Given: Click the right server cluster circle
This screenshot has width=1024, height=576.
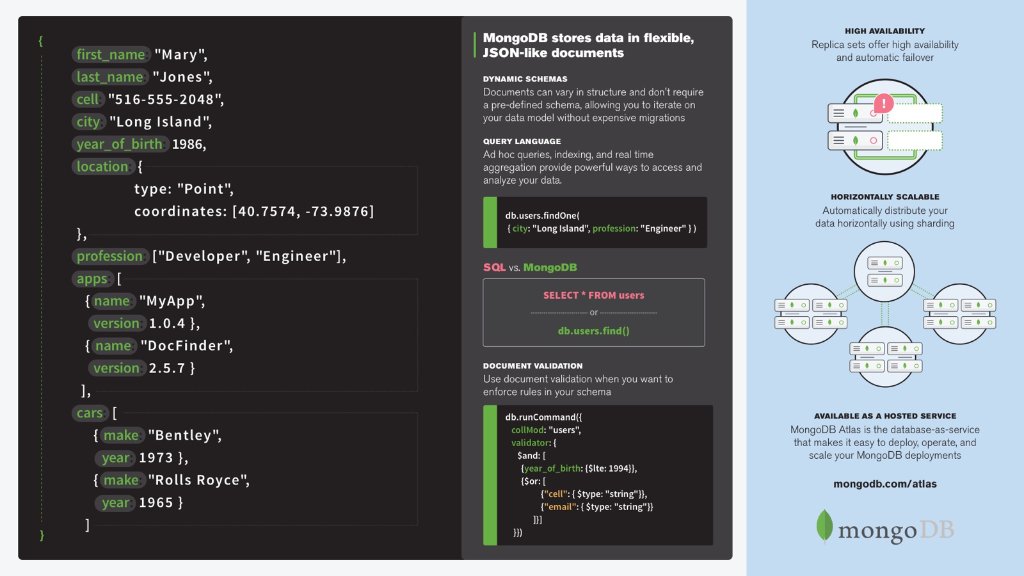Looking at the screenshot, I should coord(959,313).
